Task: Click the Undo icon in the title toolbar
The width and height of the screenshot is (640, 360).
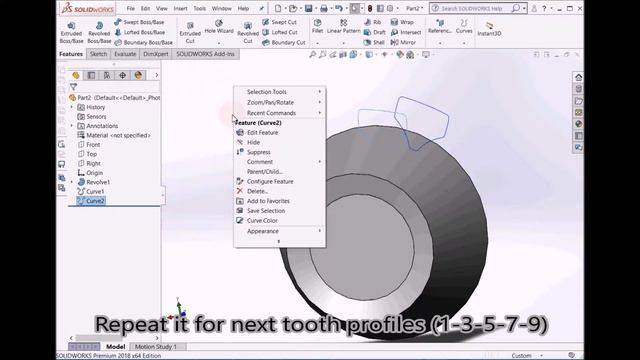Action: pos(338,8)
